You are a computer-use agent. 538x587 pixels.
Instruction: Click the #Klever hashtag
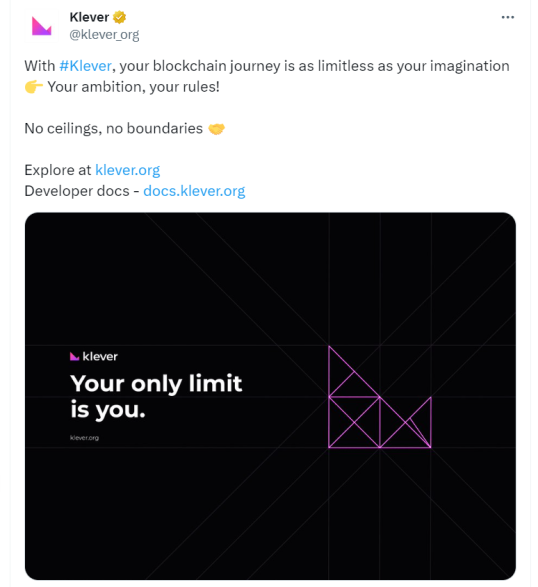[85, 66]
